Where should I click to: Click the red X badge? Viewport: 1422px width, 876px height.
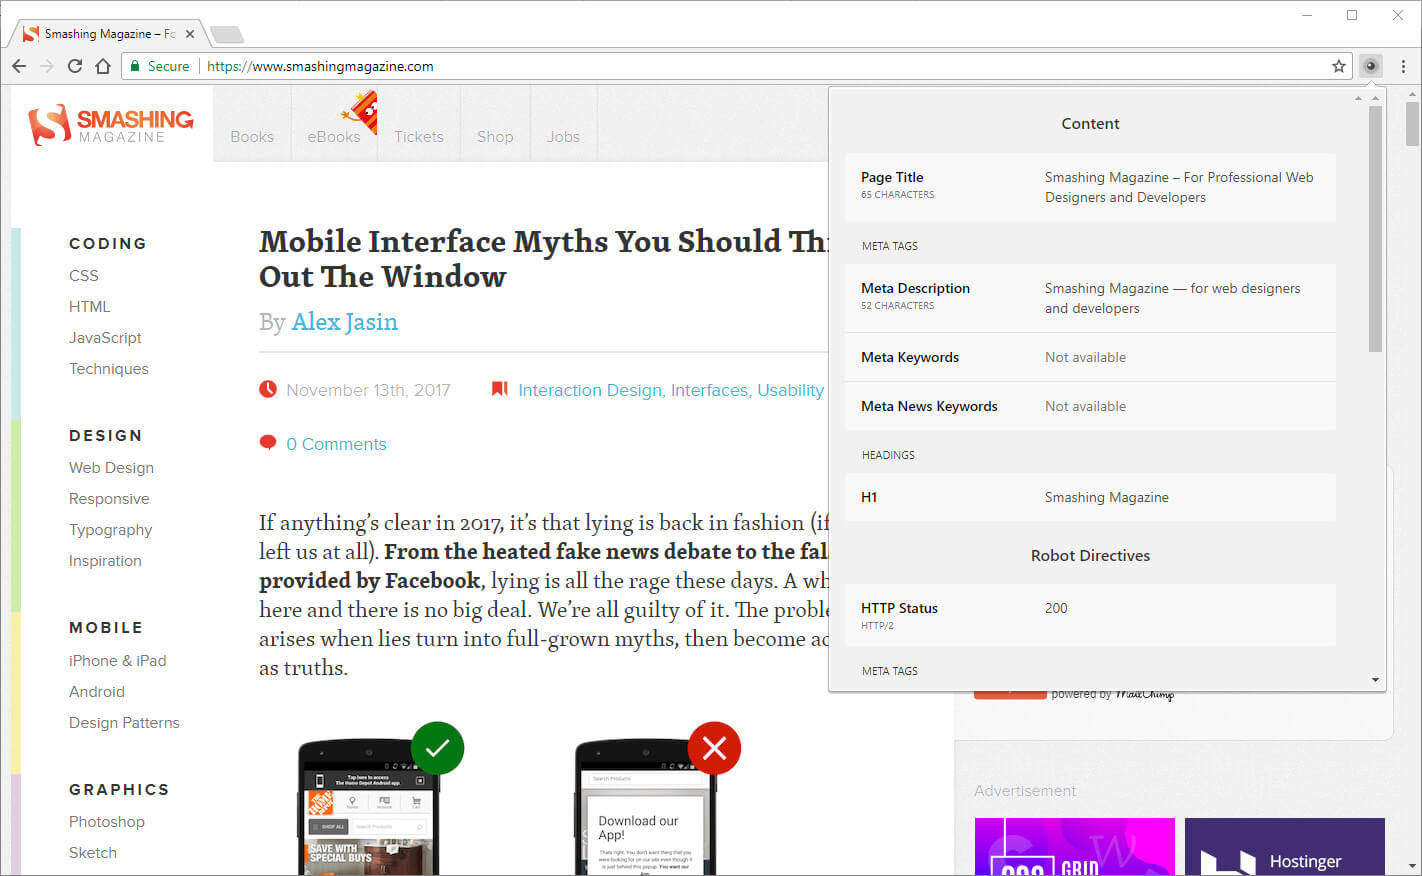tap(714, 748)
